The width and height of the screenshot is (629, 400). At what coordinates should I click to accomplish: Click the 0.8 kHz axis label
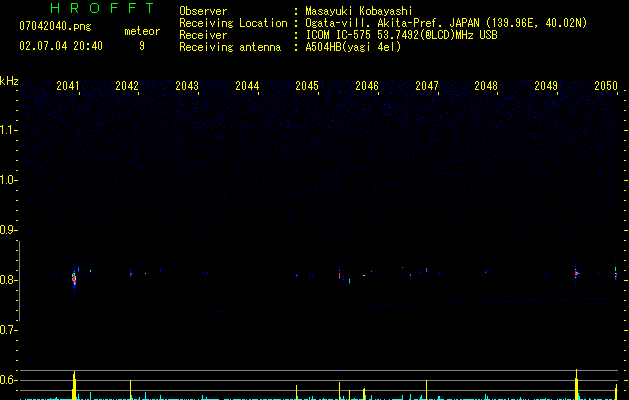(8, 280)
